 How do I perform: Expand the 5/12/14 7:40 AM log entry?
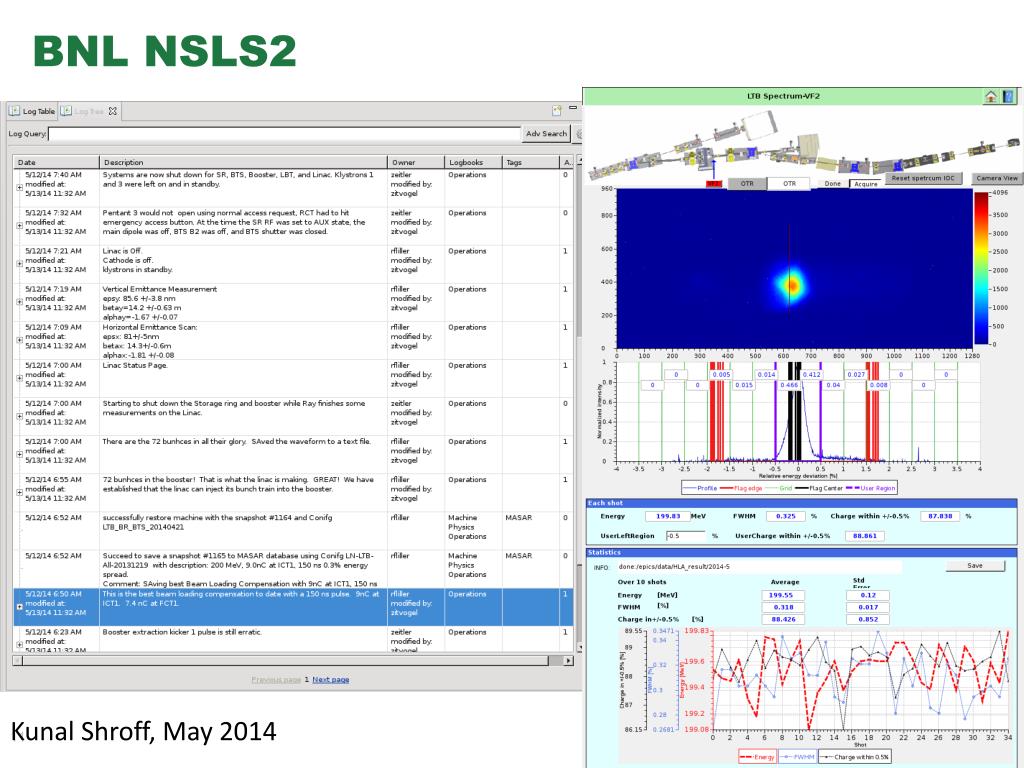[20, 187]
